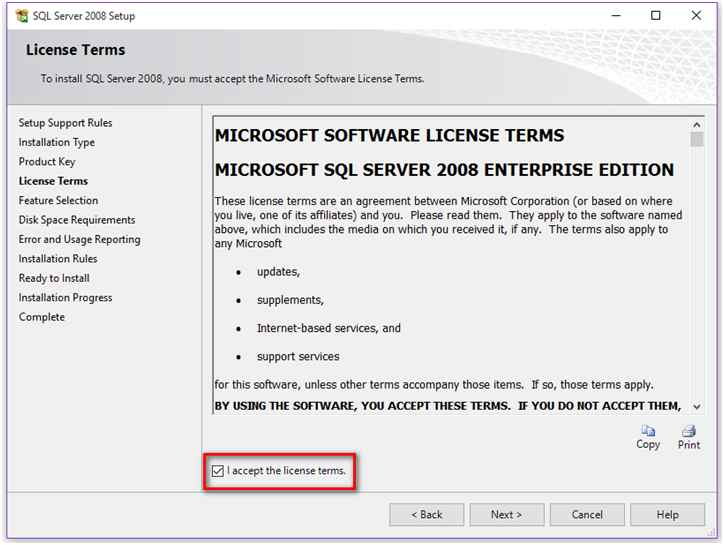Click the Print icon below license text
The image size is (724, 545).
688,431
